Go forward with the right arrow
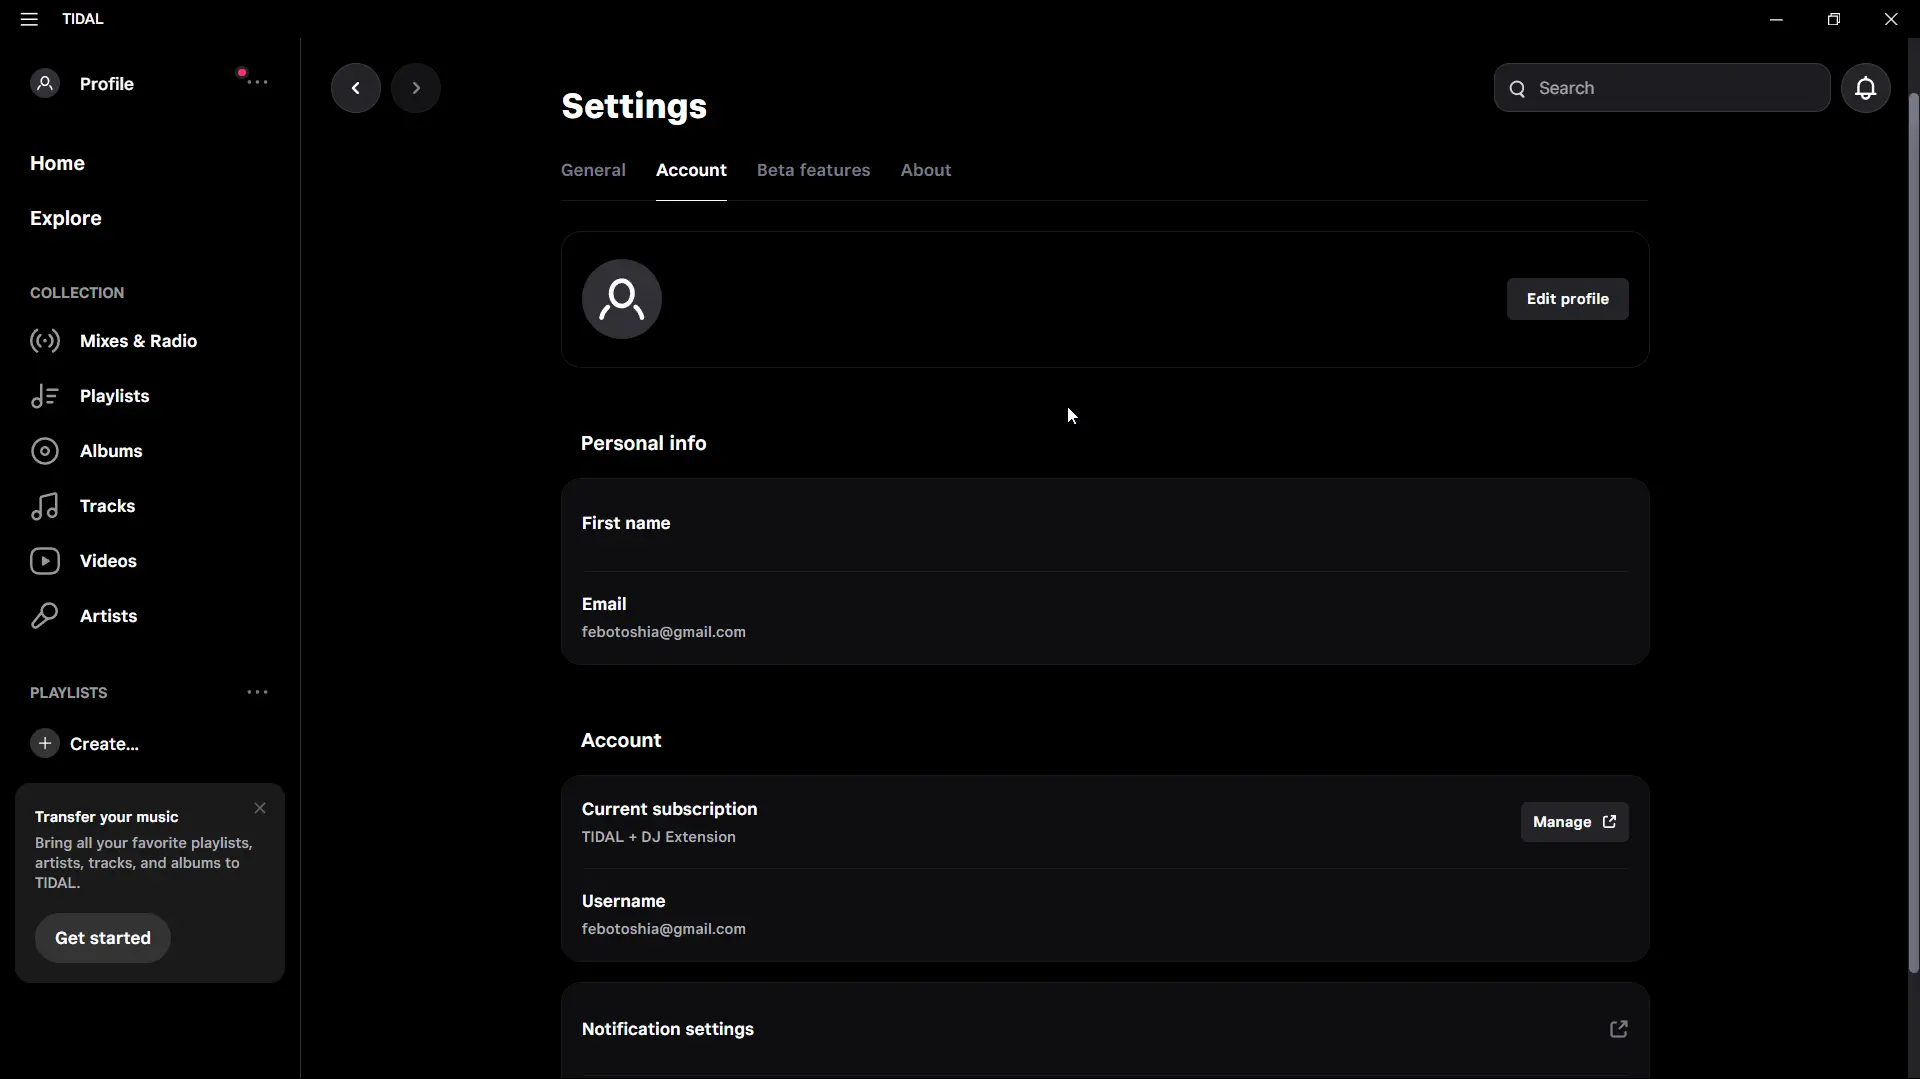Screen dimensions: 1920x1079 (416, 88)
